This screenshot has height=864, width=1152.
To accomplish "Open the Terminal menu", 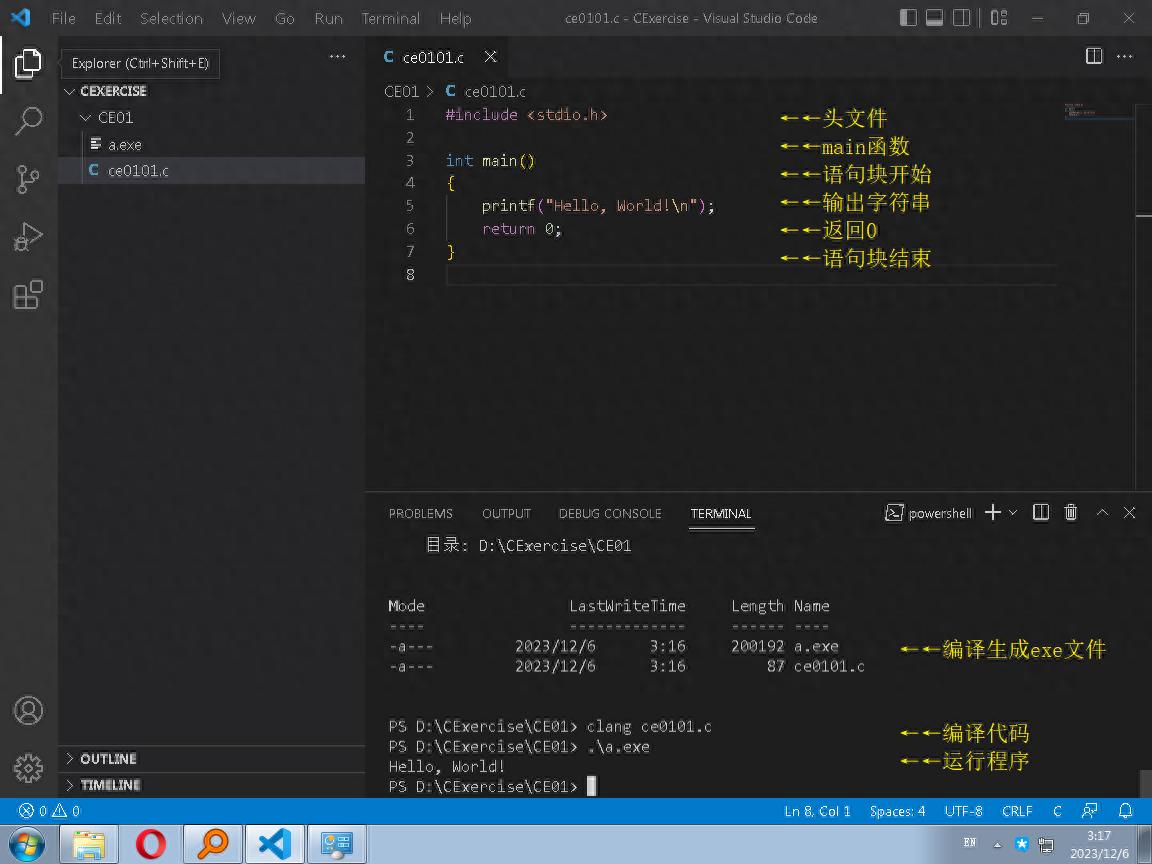I will (390, 18).
